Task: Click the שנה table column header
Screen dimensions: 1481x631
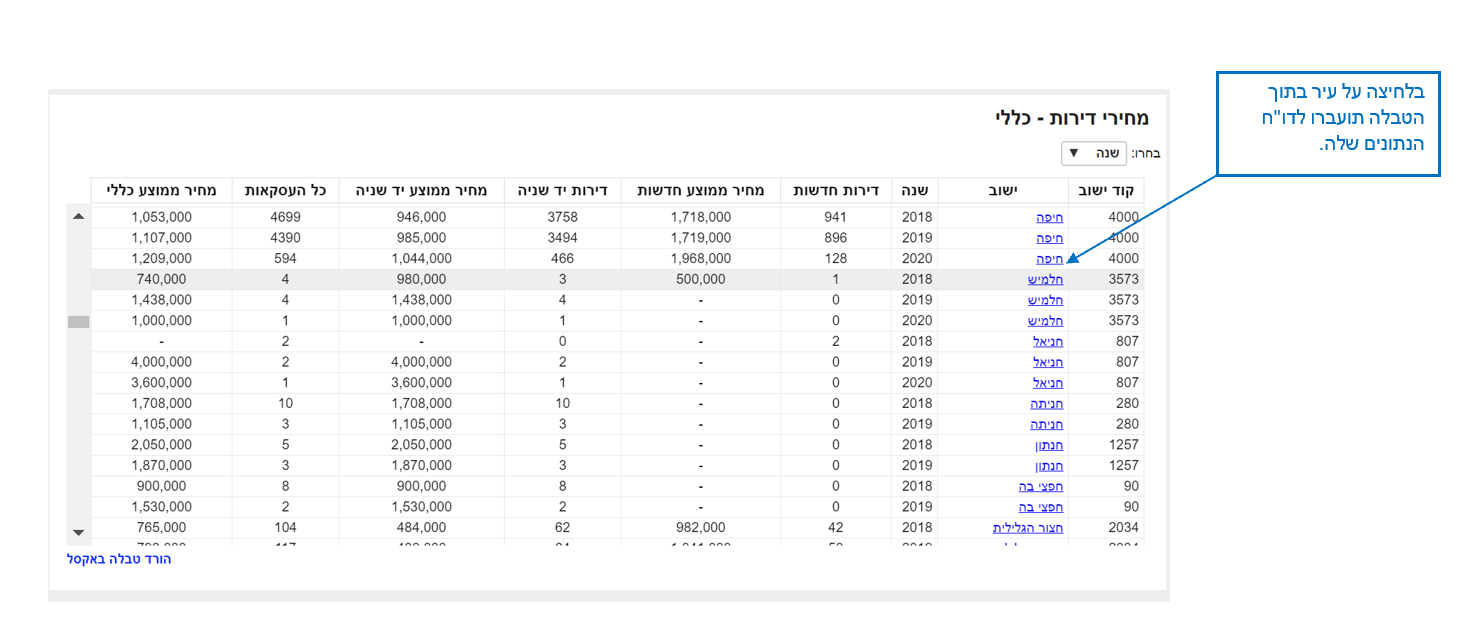Action: [915, 190]
